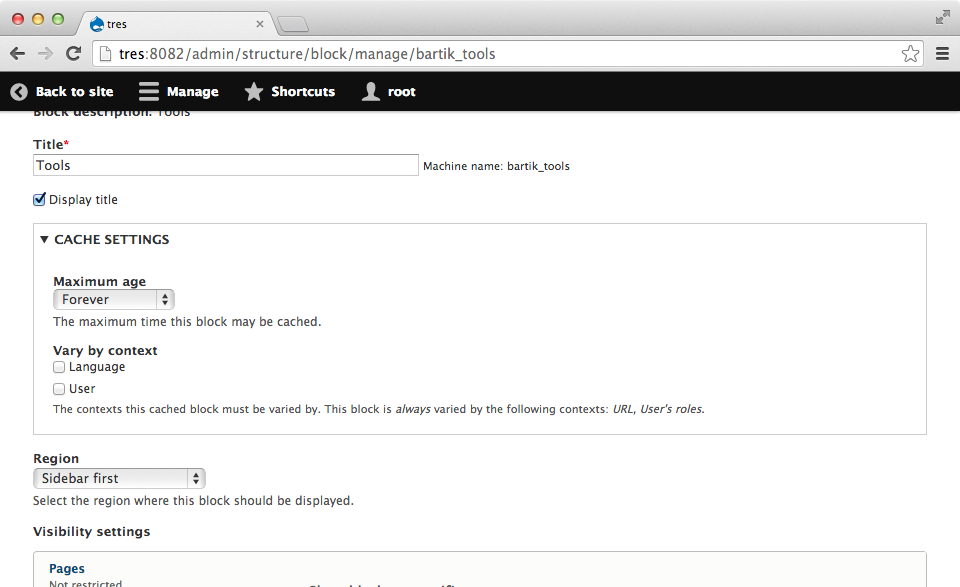Reload the page with the refresh icon
This screenshot has height=587, width=960.
[72, 54]
